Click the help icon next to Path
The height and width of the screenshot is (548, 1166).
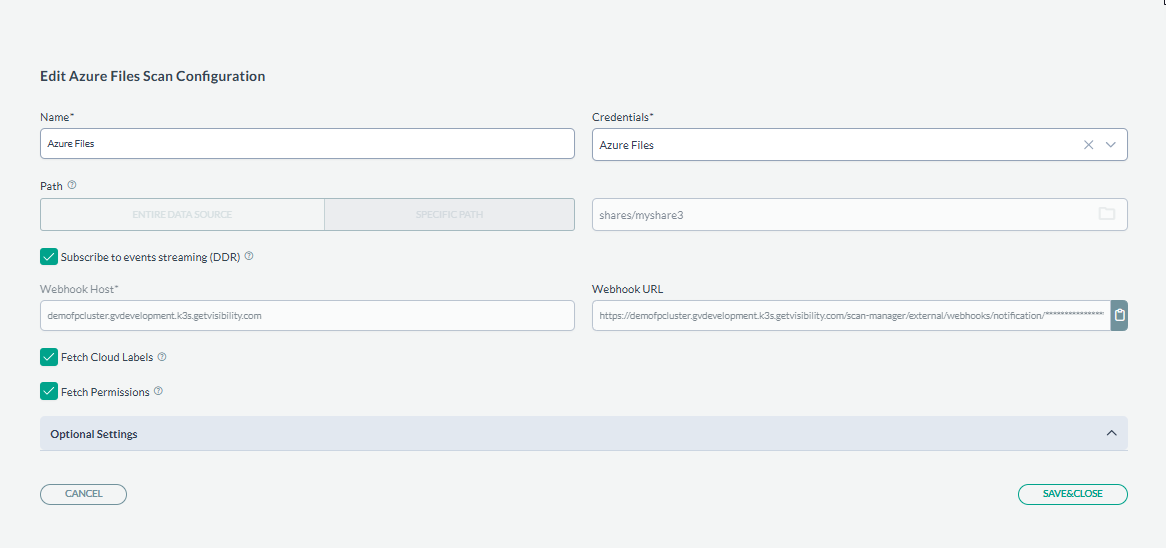pyautogui.click(x=72, y=185)
